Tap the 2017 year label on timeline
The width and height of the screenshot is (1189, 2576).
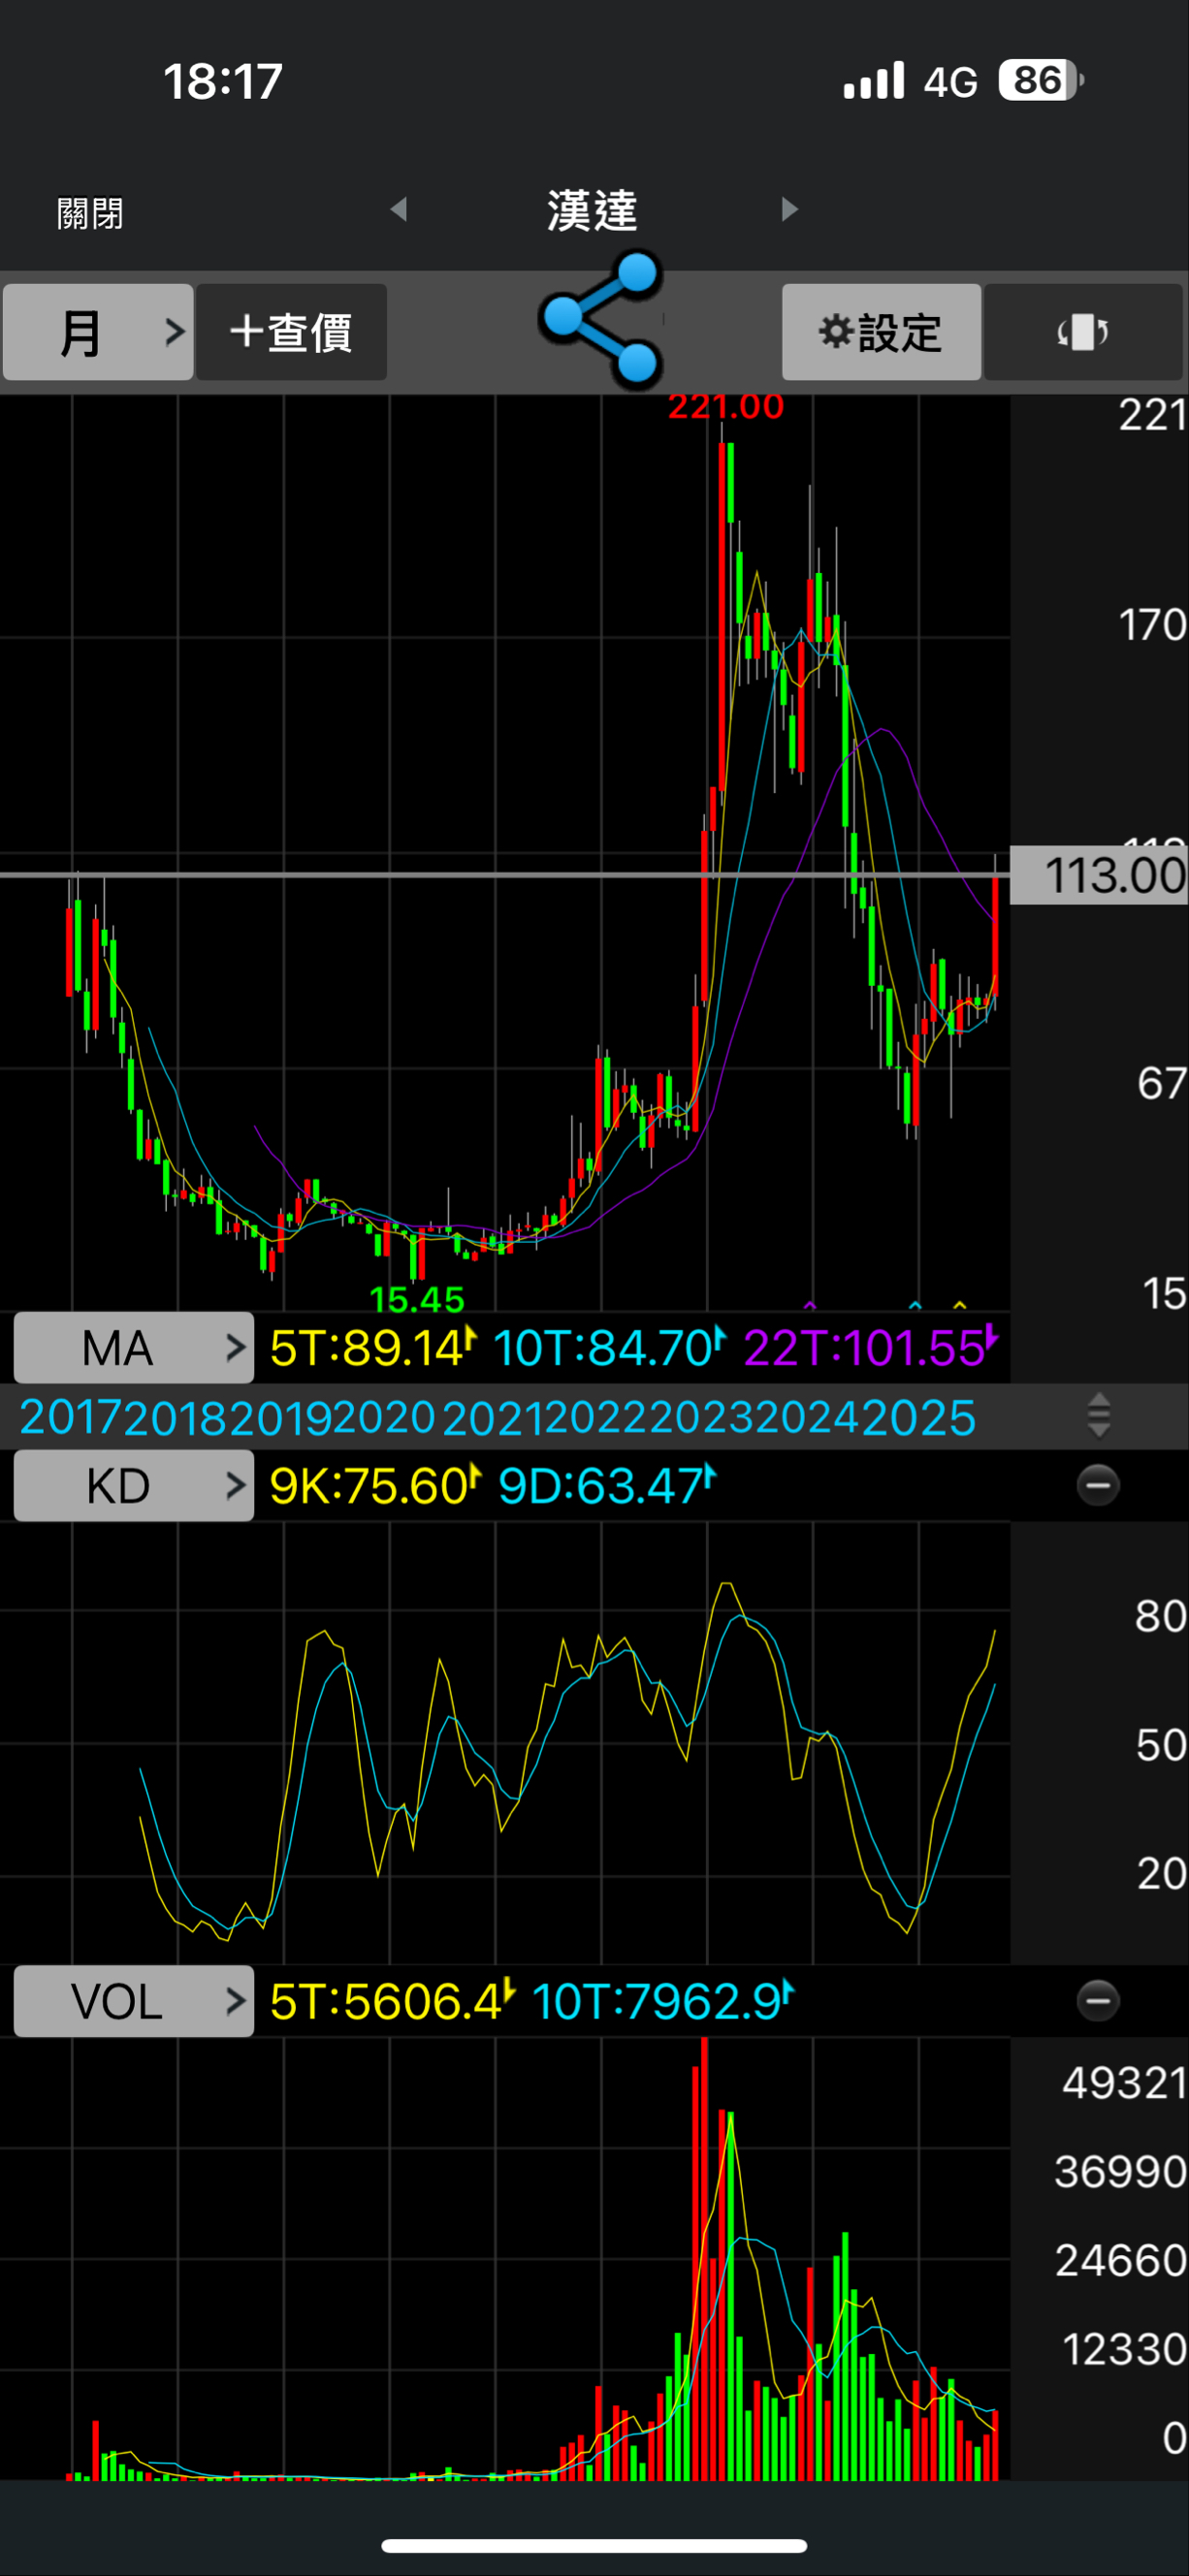point(71,1418)
